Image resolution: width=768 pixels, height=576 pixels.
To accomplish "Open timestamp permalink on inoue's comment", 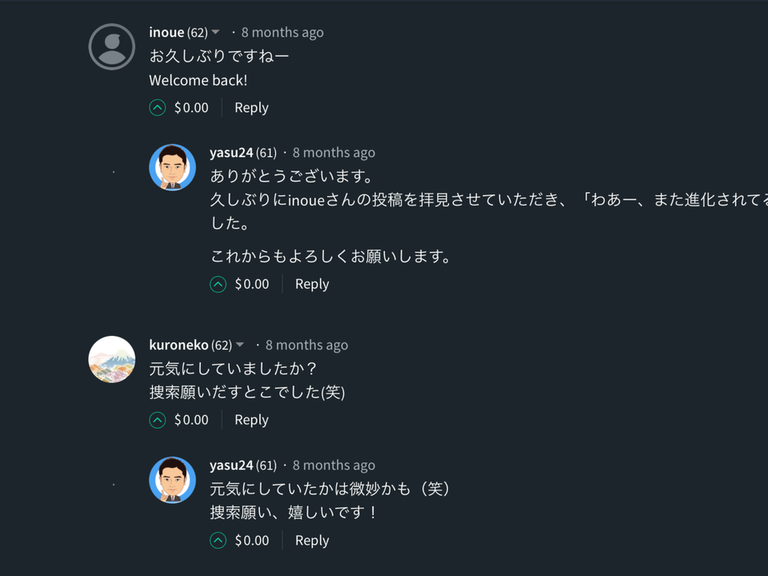I will click(282, 32).
